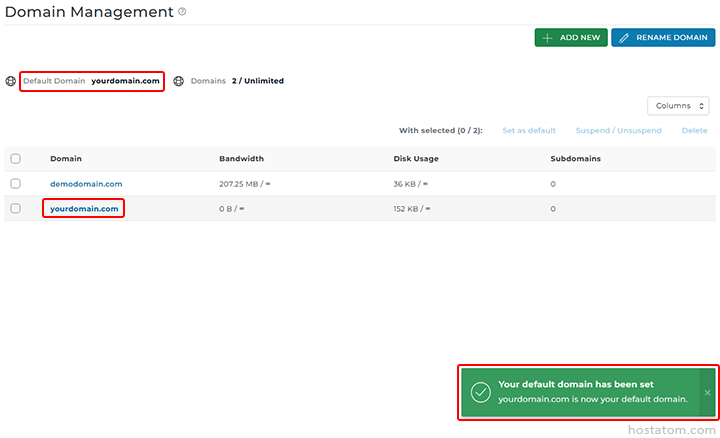Click Set as default action
The width and height of the screenshot is (720, 438).
(528, 131)
